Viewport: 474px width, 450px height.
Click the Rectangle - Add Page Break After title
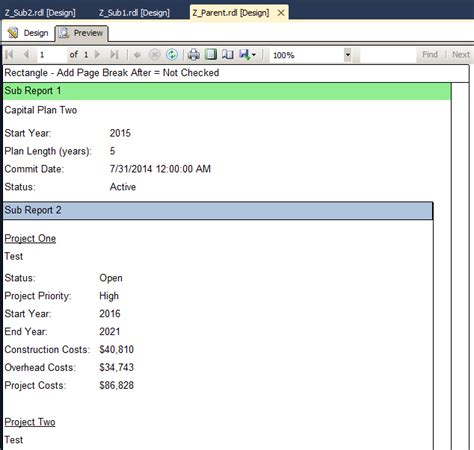(x=112, y=73)
